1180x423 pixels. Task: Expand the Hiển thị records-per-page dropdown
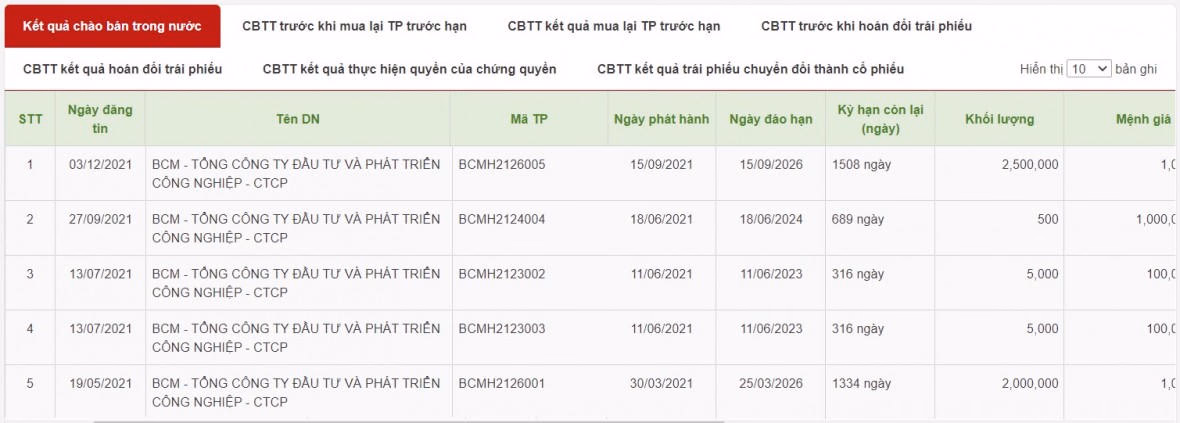[1088, 69]
